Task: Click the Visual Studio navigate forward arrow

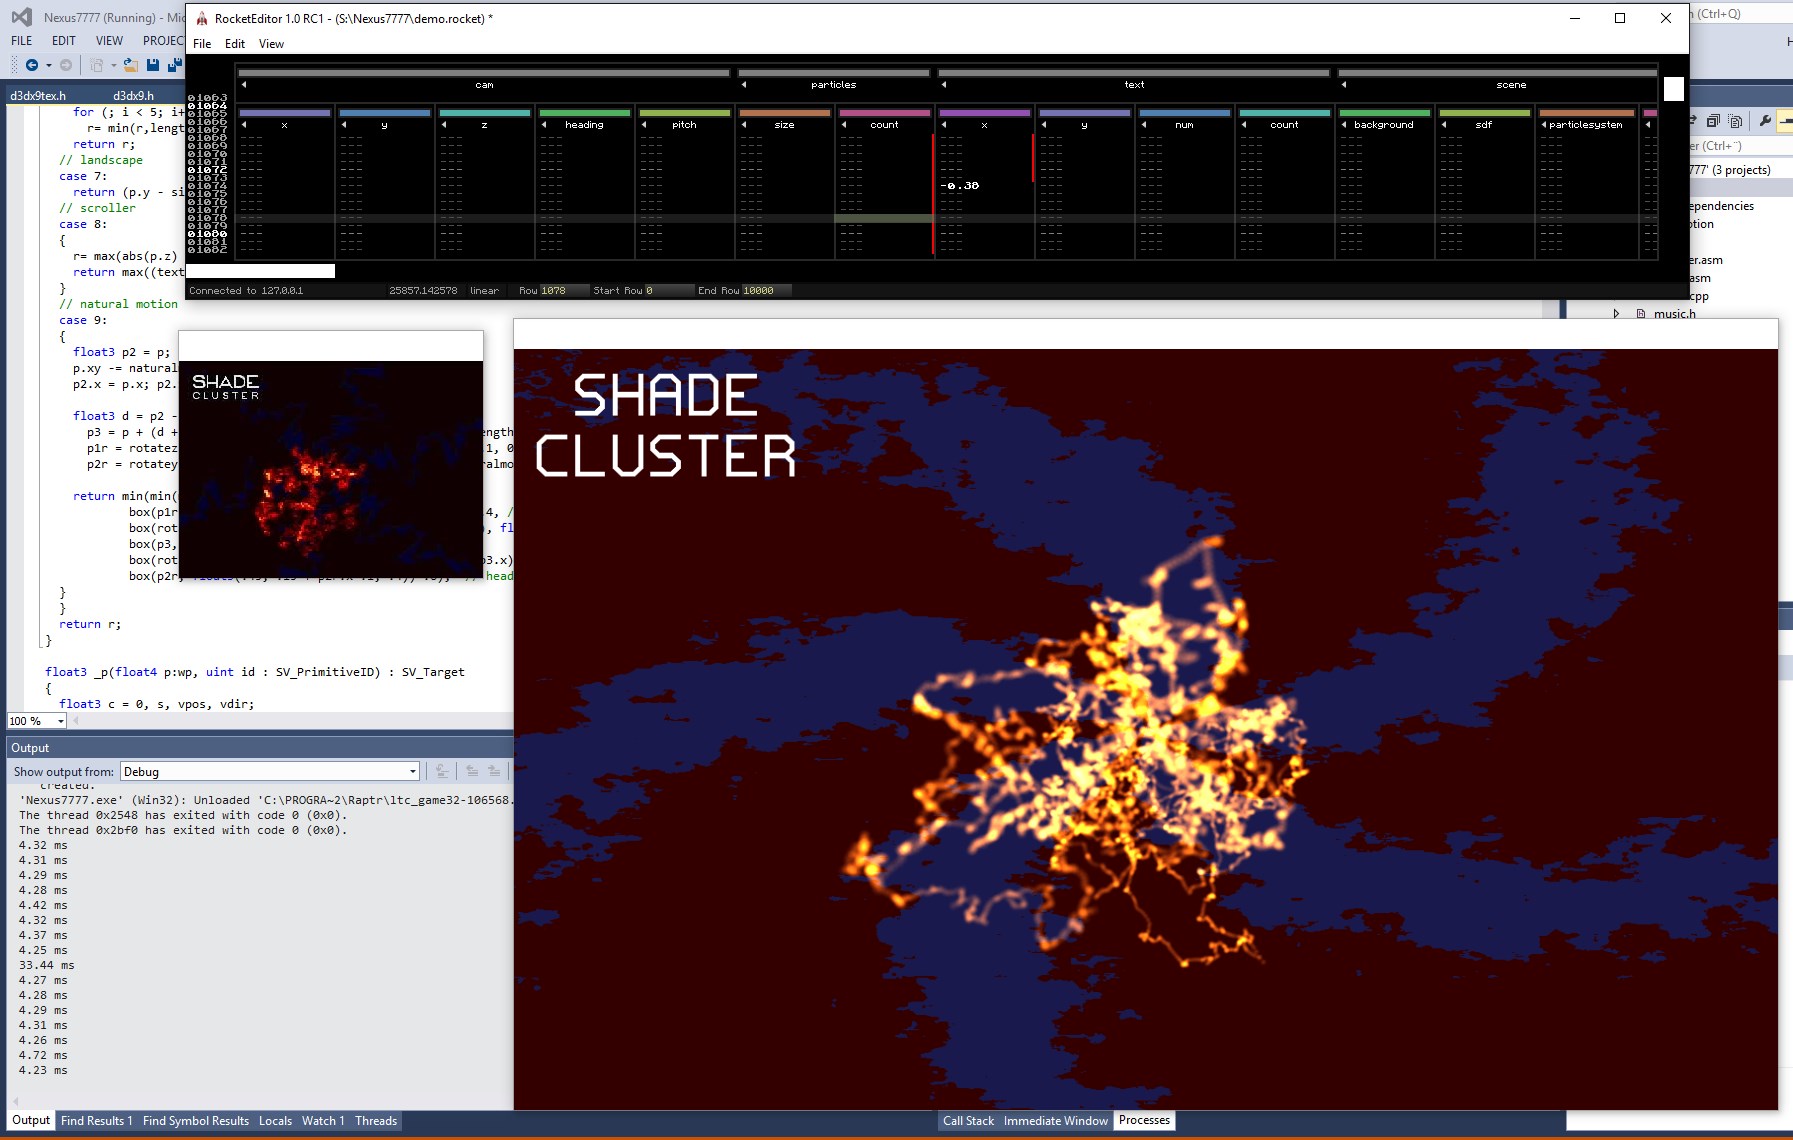Action: point(66,65)
